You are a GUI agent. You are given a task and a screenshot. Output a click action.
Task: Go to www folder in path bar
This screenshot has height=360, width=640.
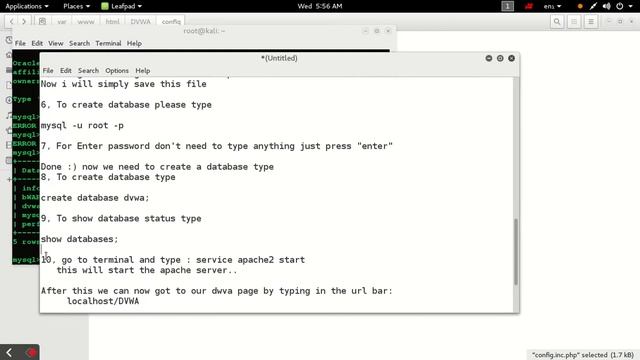click(x=86, y=22)
